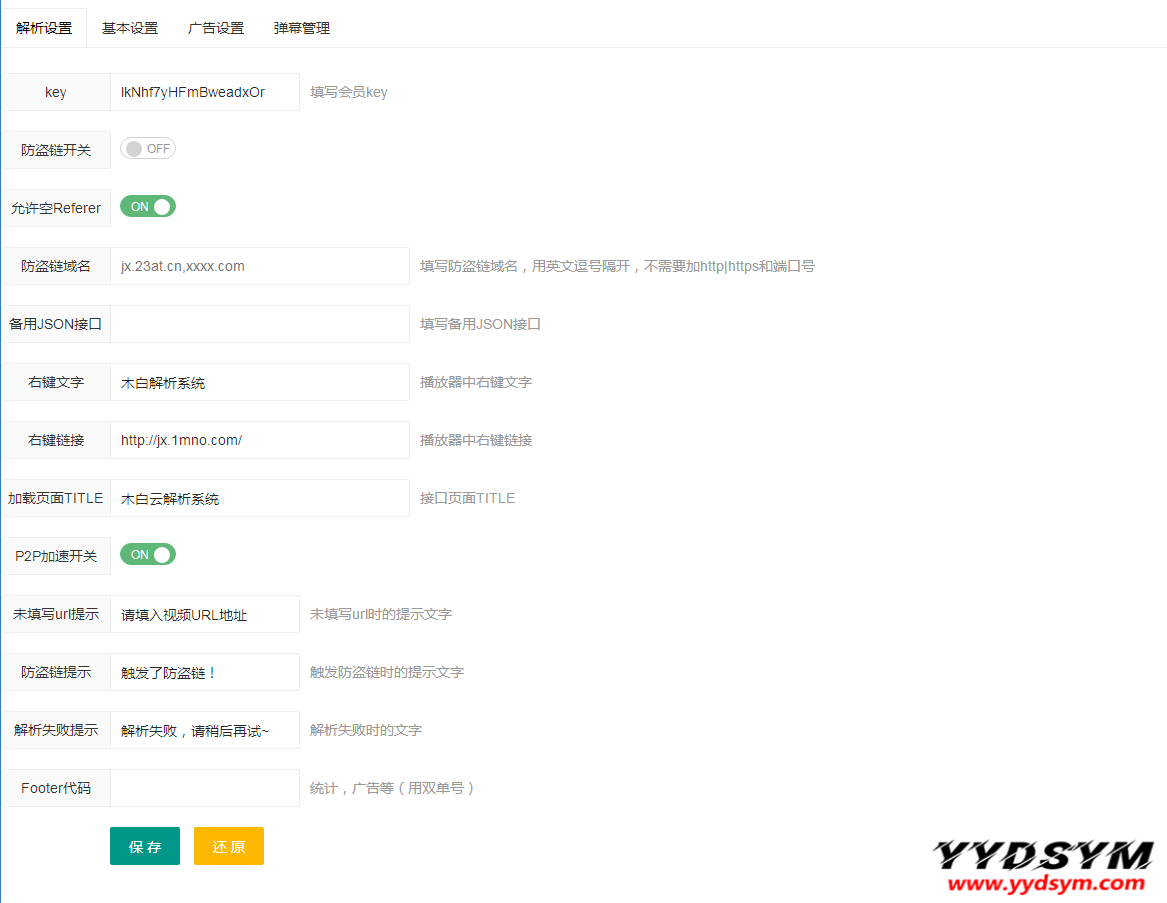Screen dimensions: 1167x903
Task: Focus the 防盗链提示 input field
Action: pos(204,672)
